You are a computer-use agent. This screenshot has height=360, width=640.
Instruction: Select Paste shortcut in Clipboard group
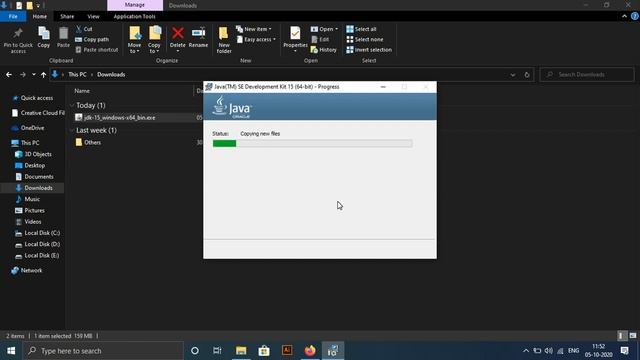[97, 50]
